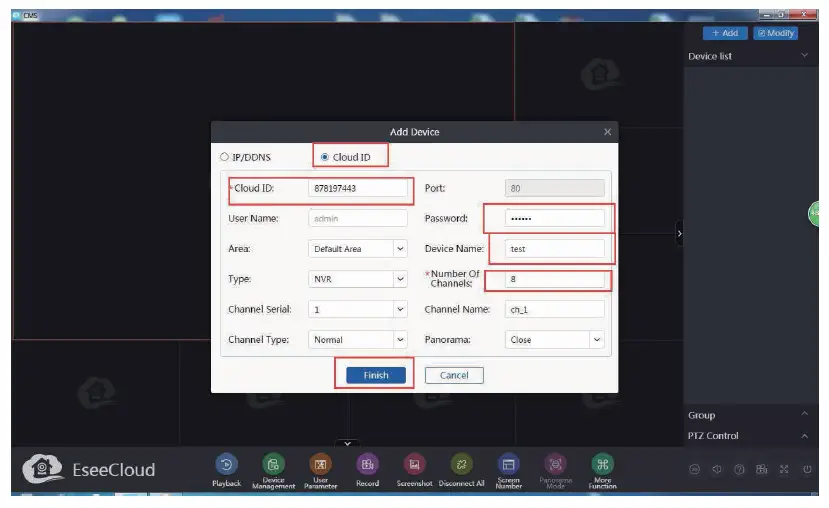Click the down chevron above bottom toolbar

tap(347, 444)
